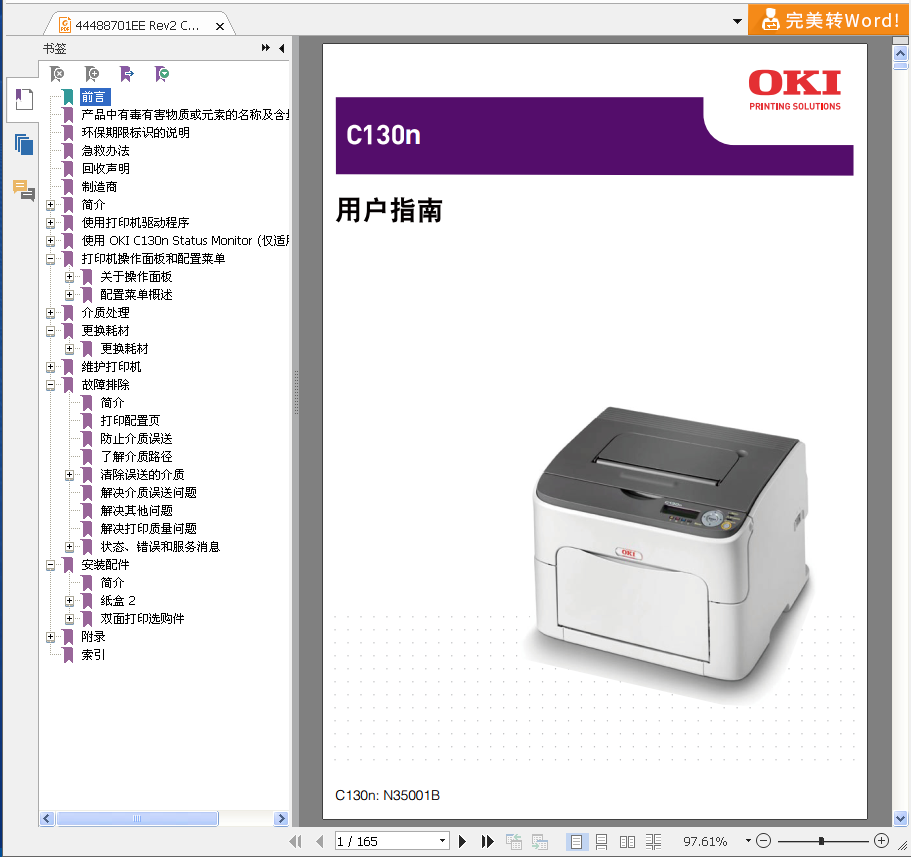Open the page number dropdown arrow
The image size is (911, 857).
pos(443,841)
